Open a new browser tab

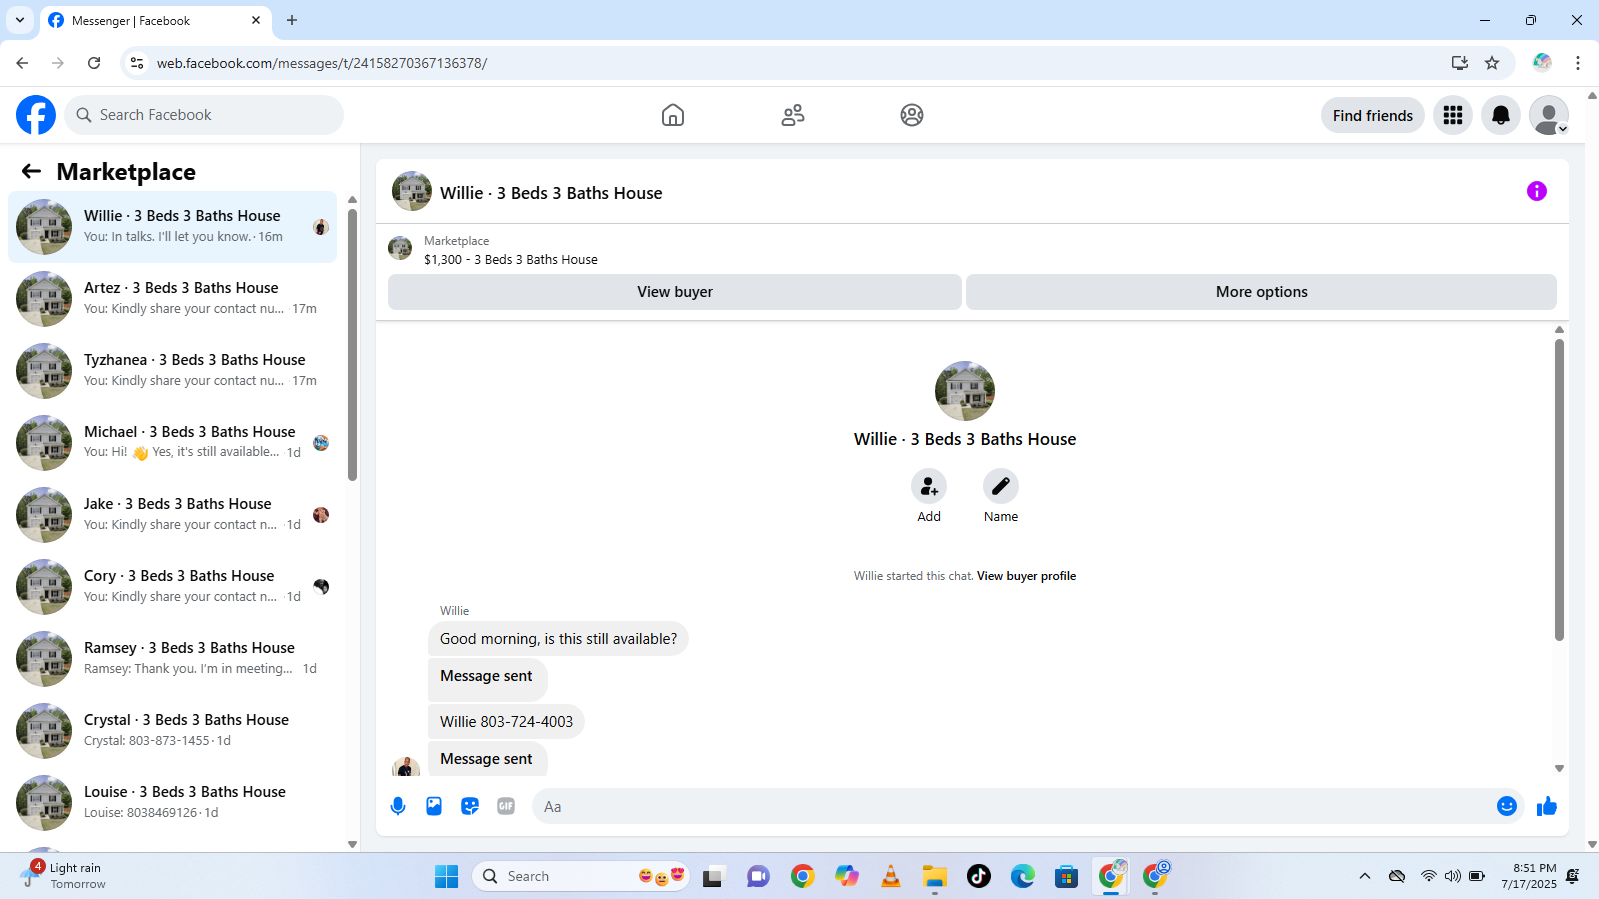point(292,20)
